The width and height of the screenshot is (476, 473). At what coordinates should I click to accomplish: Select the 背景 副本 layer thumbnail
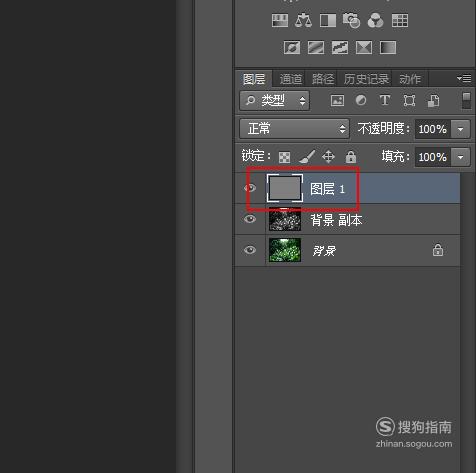tap(285, 219)
